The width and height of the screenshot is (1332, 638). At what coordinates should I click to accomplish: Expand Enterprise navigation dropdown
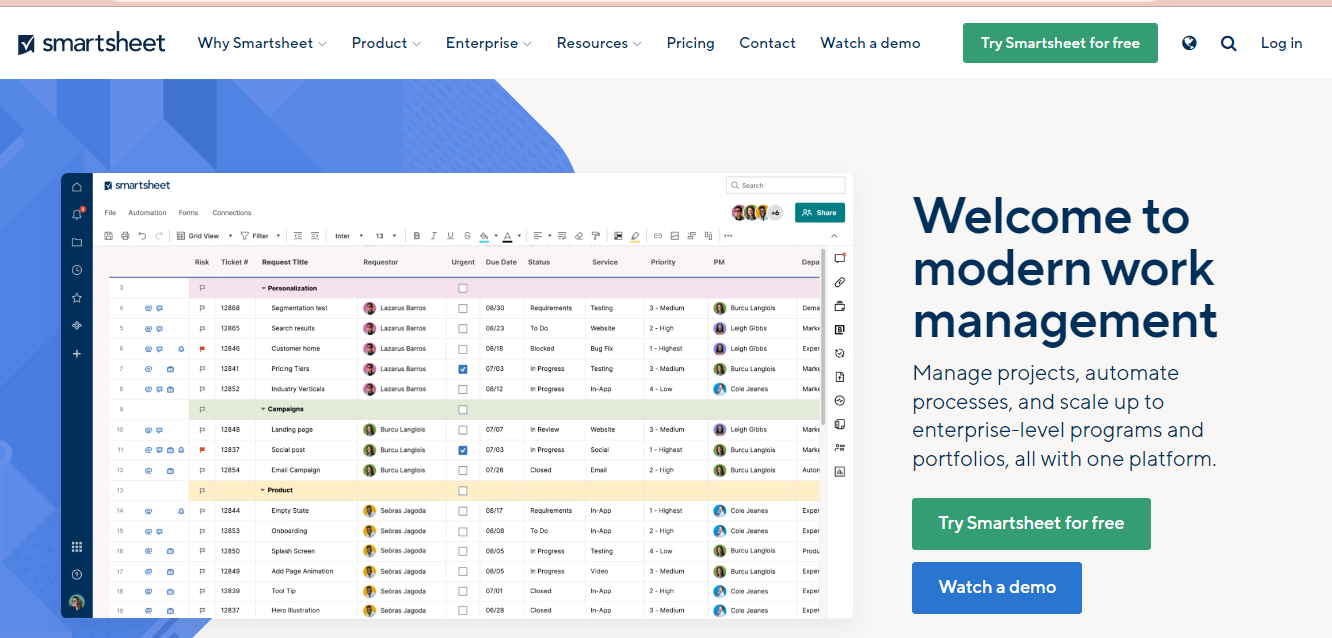pyautogui.click(x=488, y=43)
